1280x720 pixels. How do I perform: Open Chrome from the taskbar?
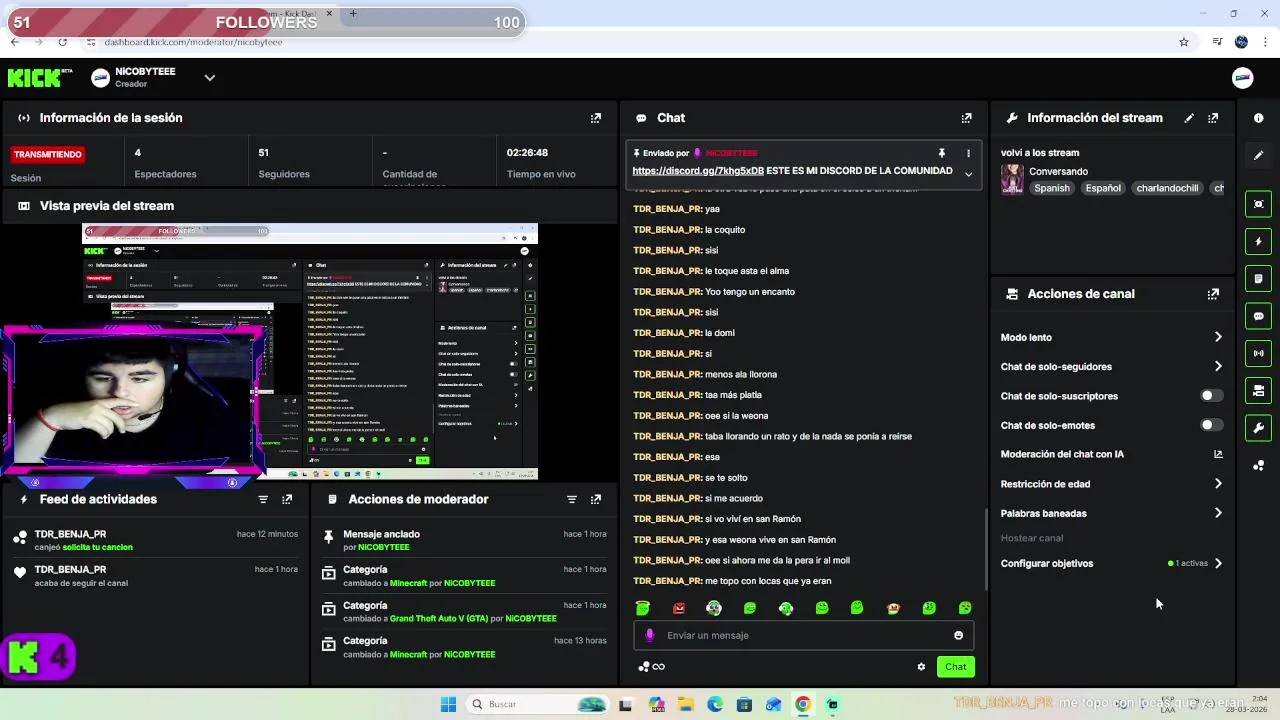(802, 704)
